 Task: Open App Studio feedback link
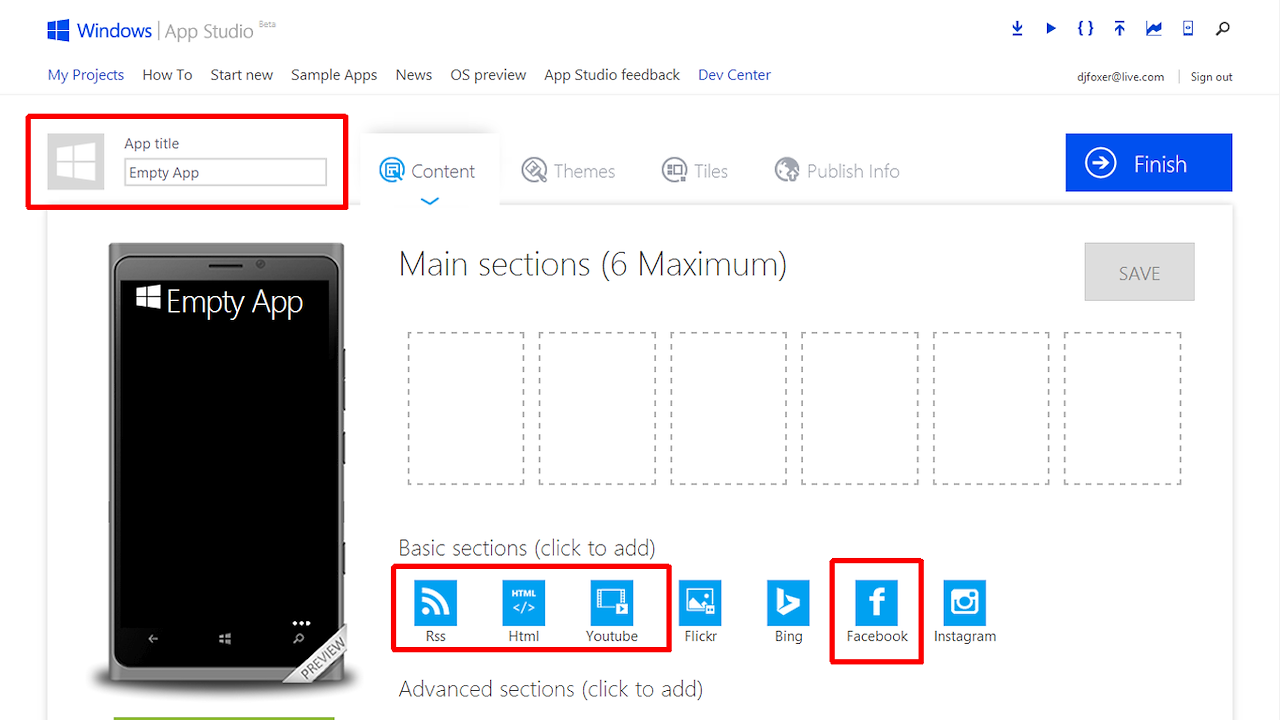[x=612, y=75]
